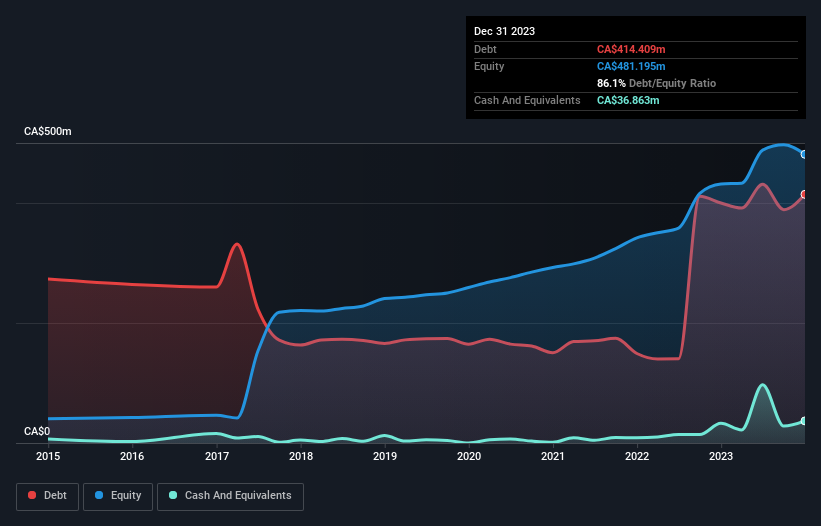Click the teal Cash legend dot
The height and width of the screenshot is (526, 821).
point(173,495)
